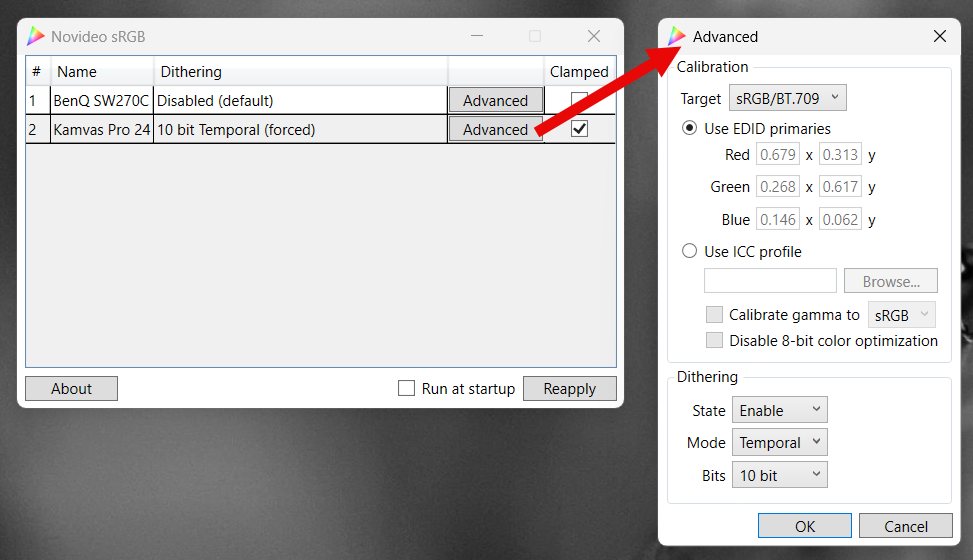
Task: Close the Advanced dialog window
Action: point(940,37)
